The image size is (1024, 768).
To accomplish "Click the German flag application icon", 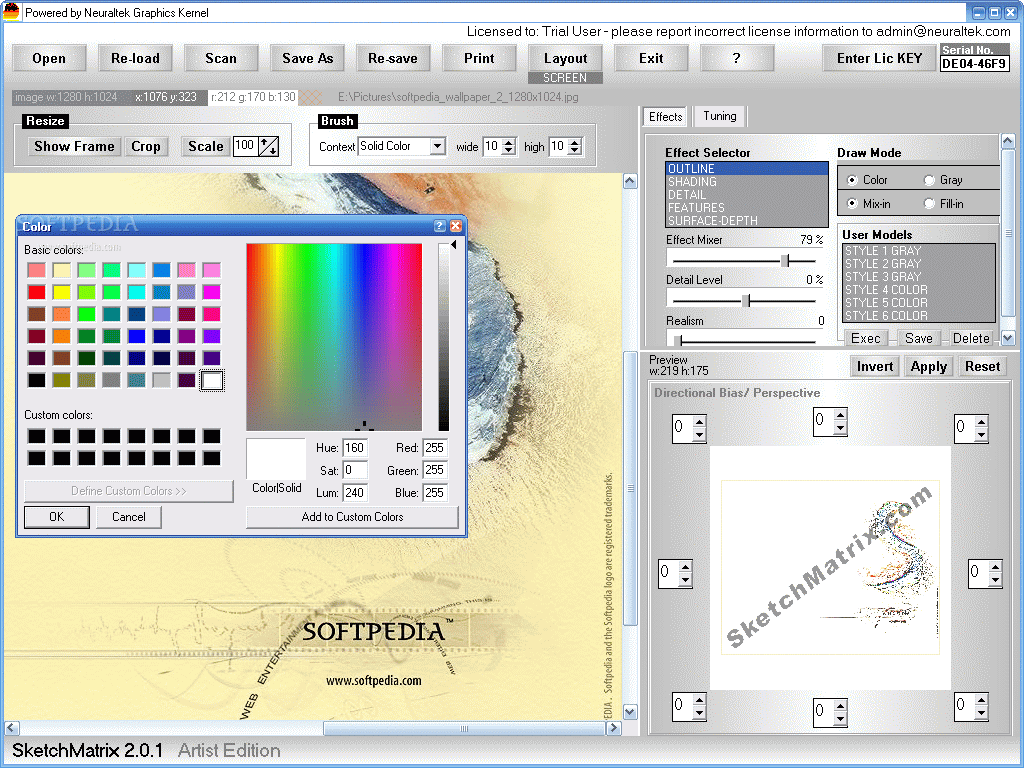I will coord(12,12).
